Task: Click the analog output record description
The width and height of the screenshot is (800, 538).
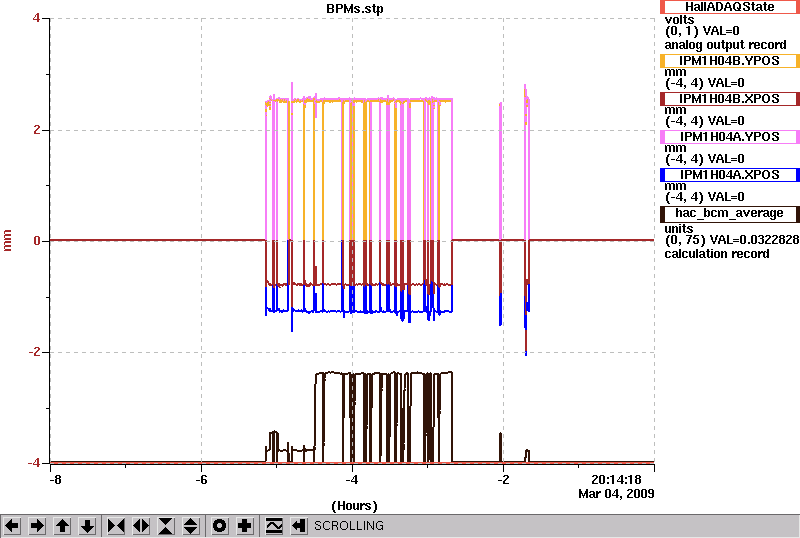Action: click(725, 45)
